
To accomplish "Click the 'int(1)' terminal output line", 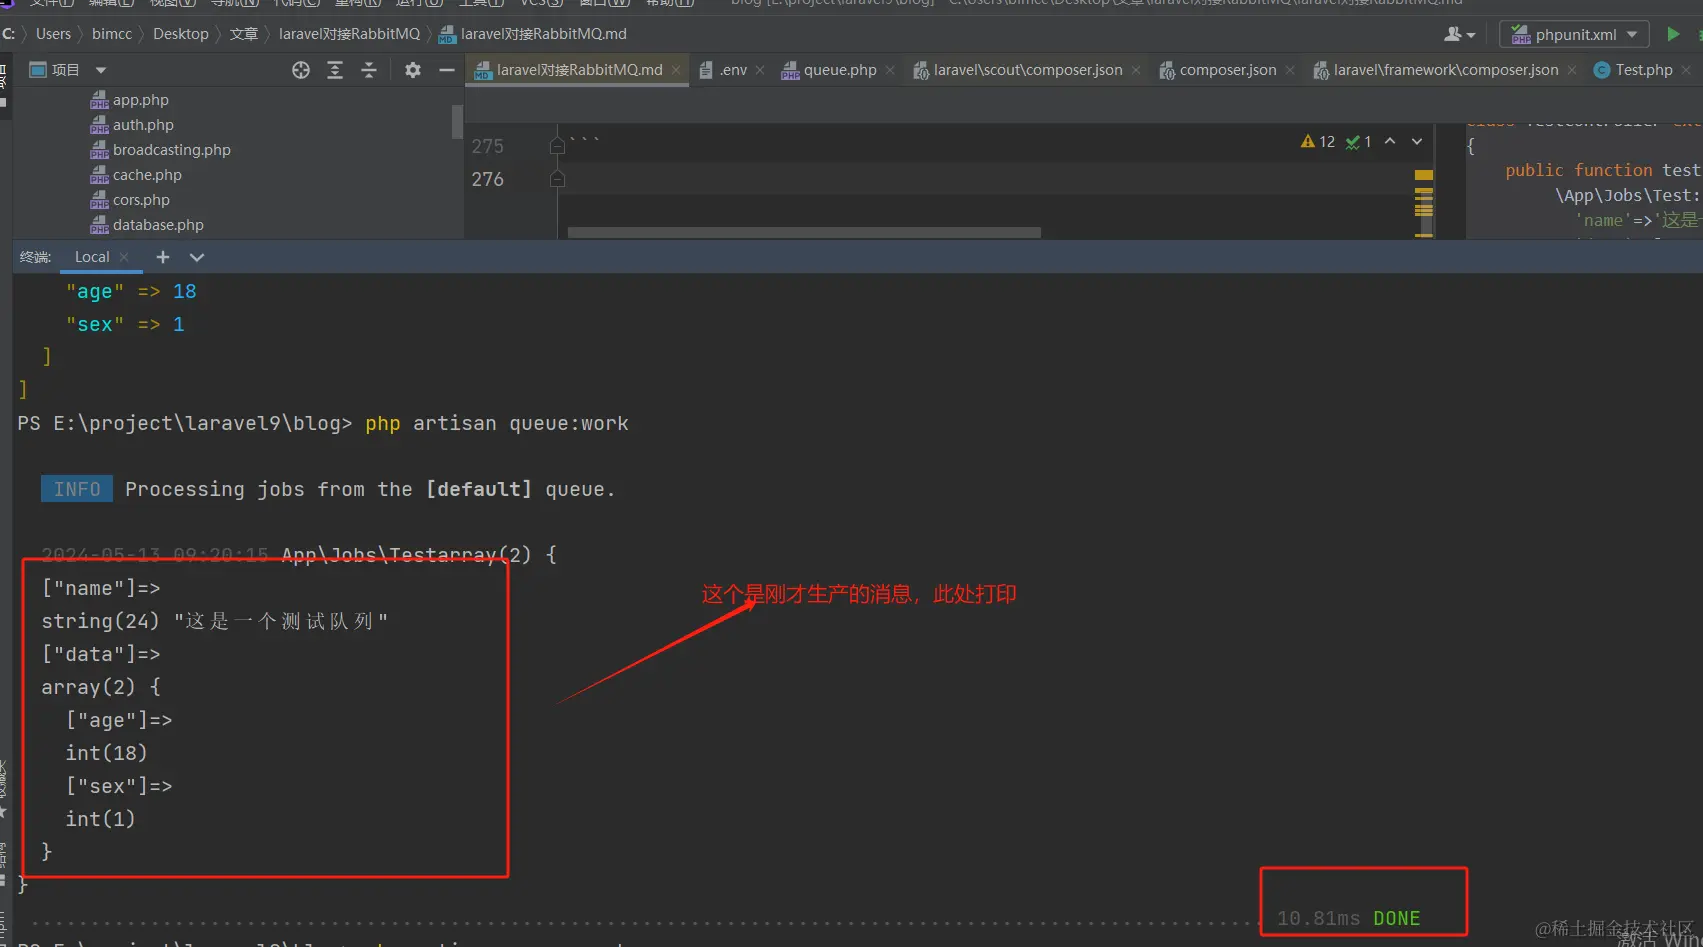I will pos(100,819).
